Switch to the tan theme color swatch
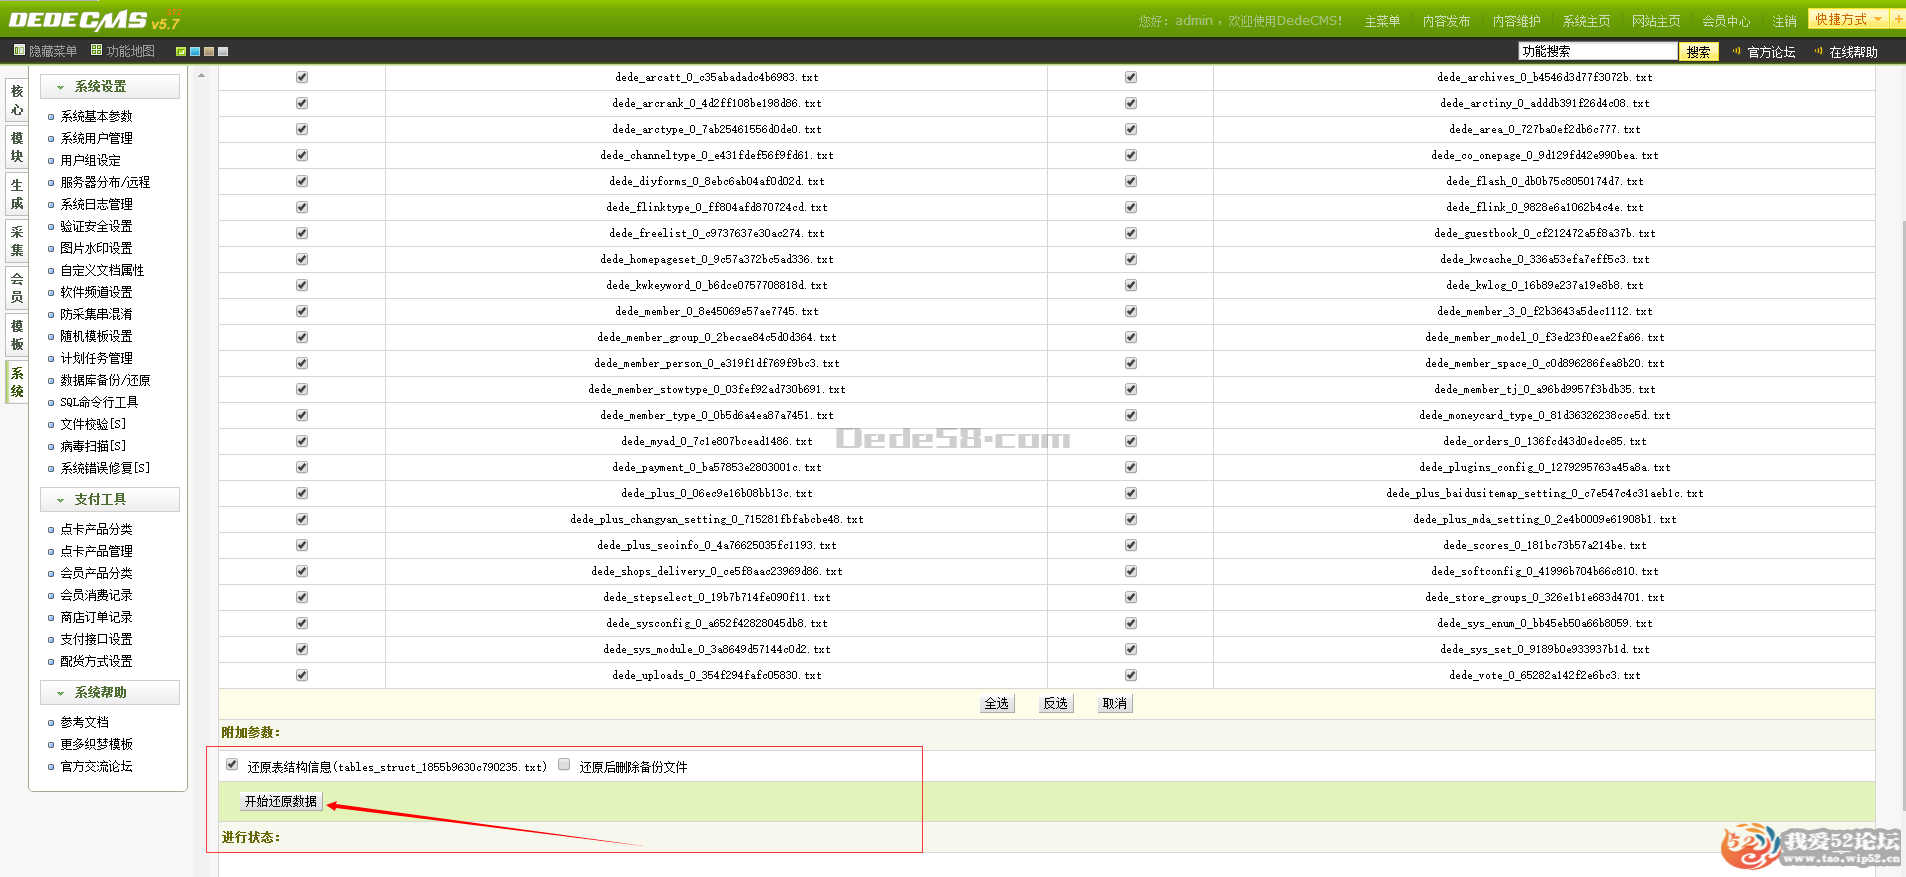Image resolution: width=1906 pixels, height=877 pixels. [x=209, y=51]
